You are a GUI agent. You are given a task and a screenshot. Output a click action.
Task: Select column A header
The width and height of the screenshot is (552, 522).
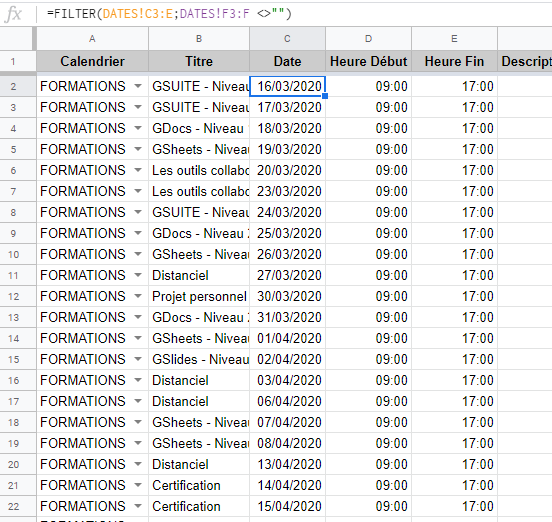click(x=93, y=38)
